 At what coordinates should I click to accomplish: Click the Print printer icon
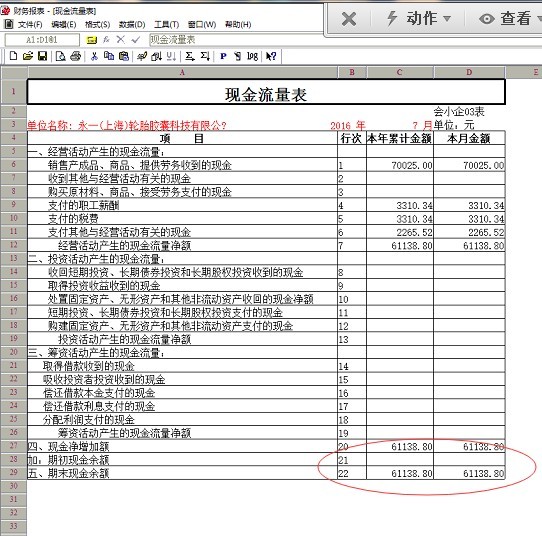pos(75,56)
